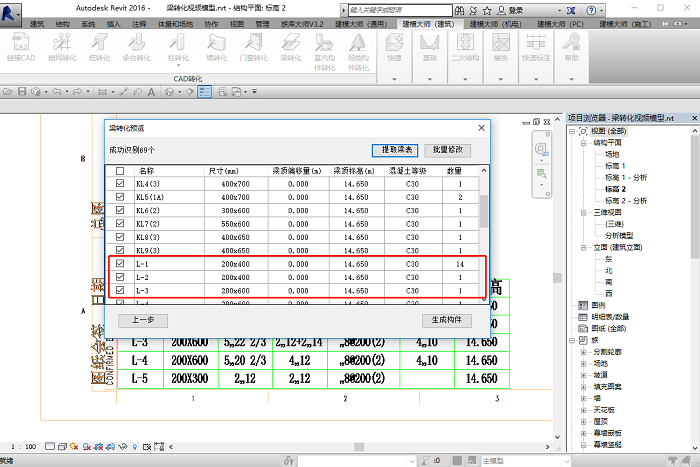Click the 链接CAD ribbon icon
Image resolution: width=700 pixels, height=467 pixels.
[21, 46]
